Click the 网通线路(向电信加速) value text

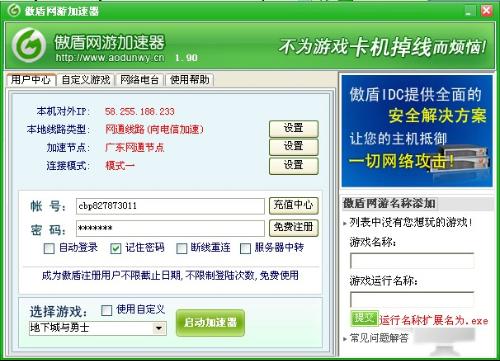[154, 129]
